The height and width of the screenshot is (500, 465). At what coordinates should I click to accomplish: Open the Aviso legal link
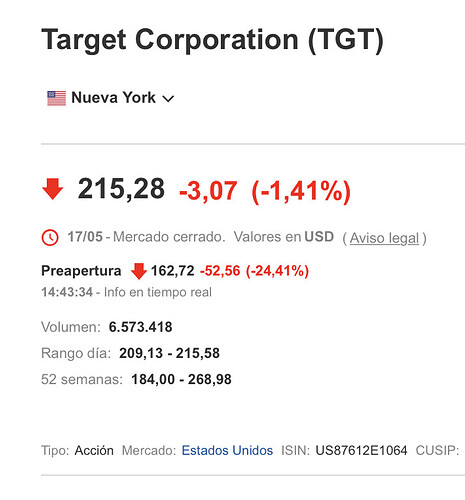[x=384, y=238]
